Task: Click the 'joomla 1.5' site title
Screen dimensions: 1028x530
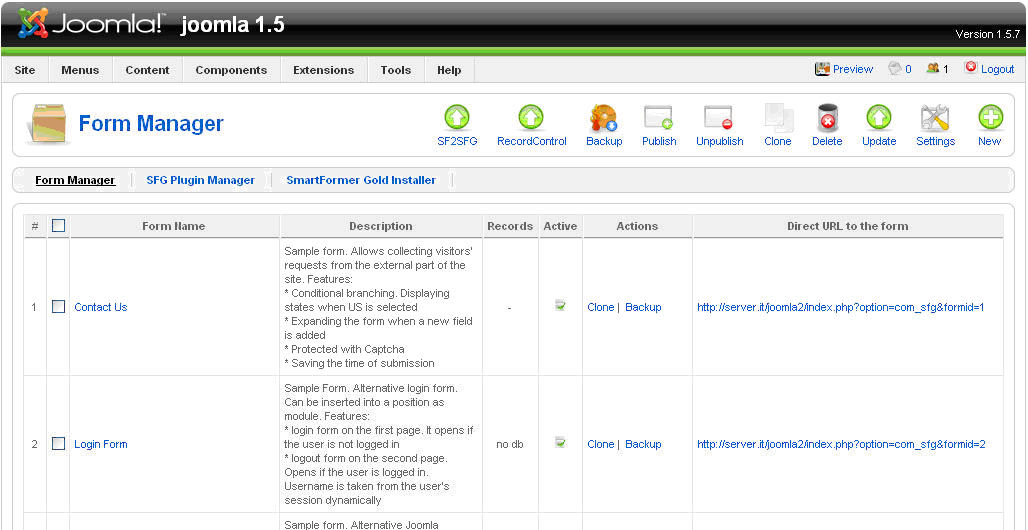Action: [233, 25]
